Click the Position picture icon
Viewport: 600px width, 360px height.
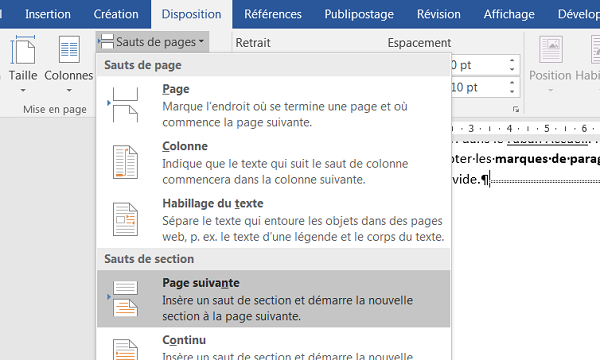pyautogui.click(x=551, y=49)
